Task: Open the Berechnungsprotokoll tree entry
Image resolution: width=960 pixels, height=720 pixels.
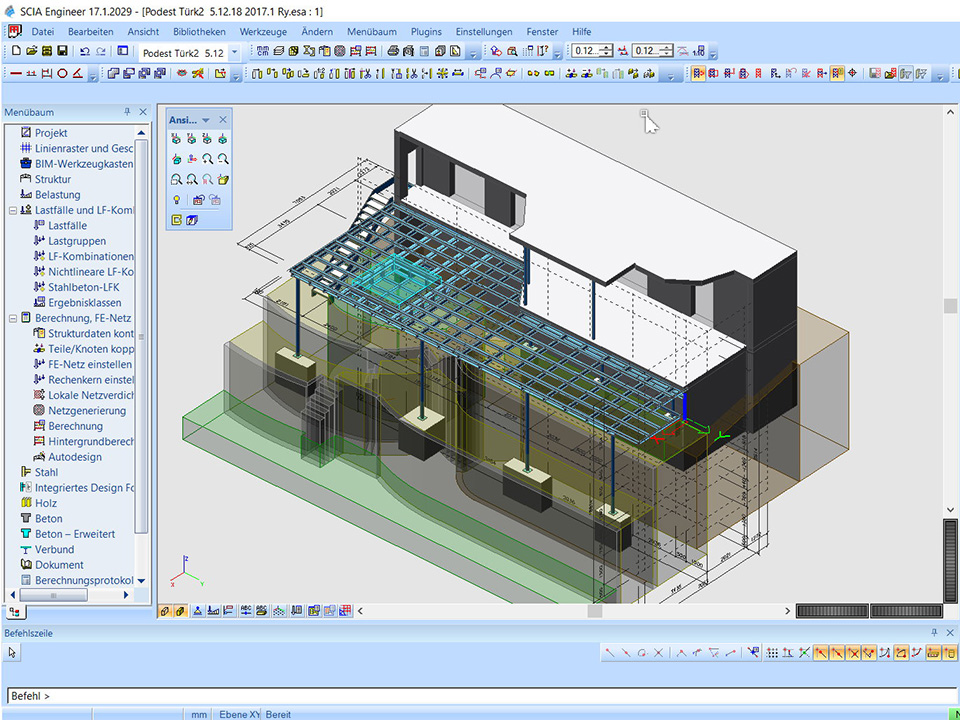Action: pos(83,580)
